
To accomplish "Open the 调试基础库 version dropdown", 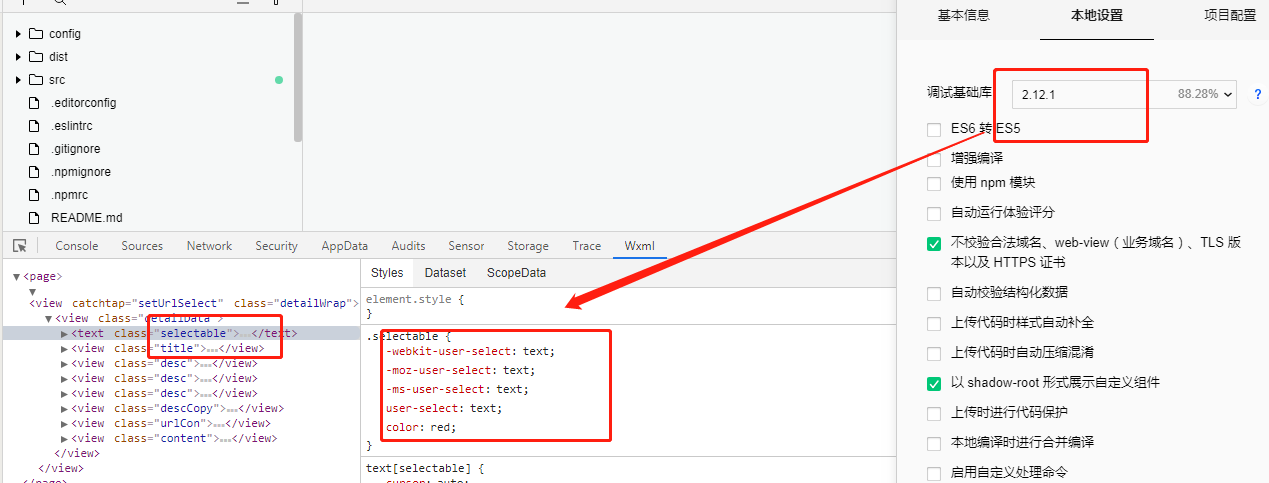I will click(x=1124, y=94).
